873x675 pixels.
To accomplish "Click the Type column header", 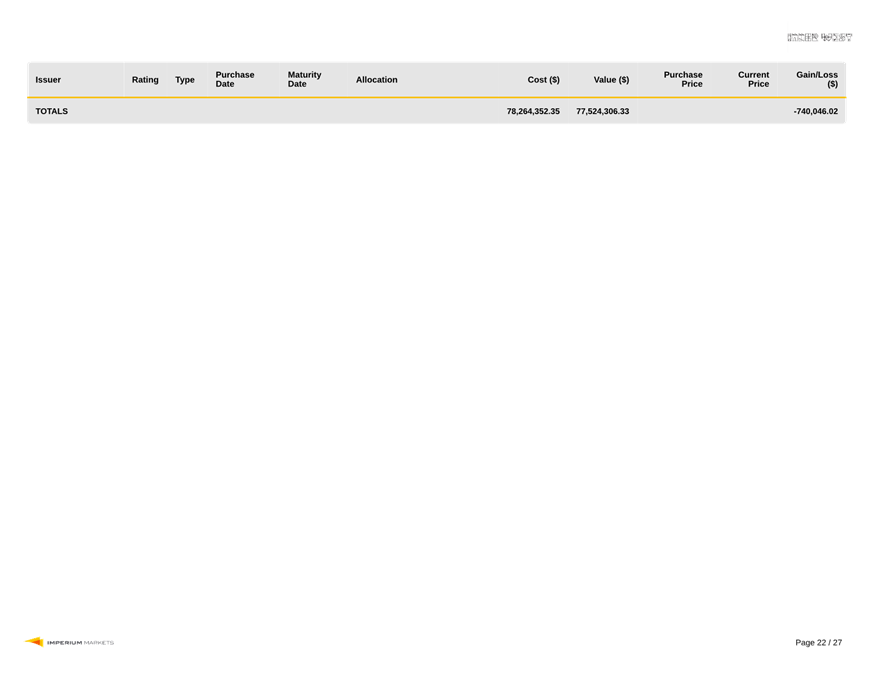I will tap(185, 80).
